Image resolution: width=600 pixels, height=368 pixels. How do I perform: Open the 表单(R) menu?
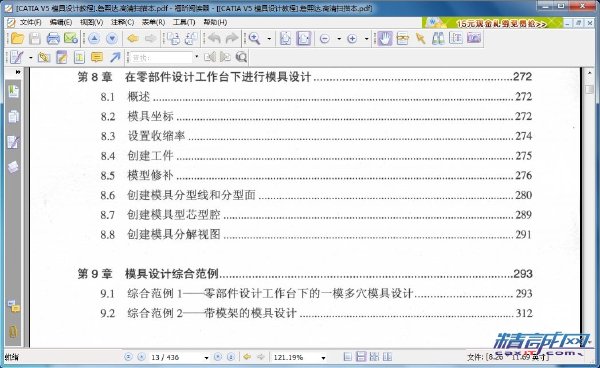coord(153,22)
